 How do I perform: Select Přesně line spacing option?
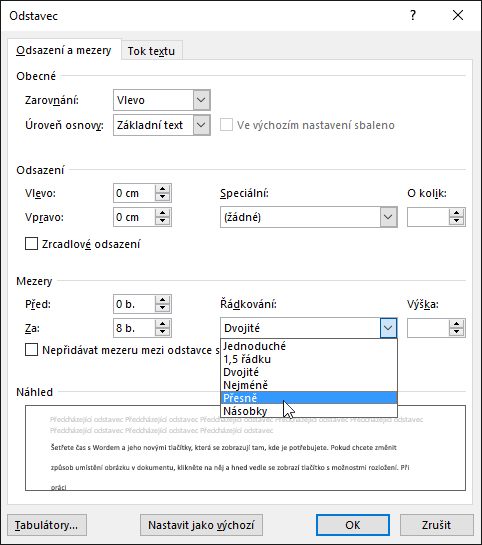(x=309, y=398)
